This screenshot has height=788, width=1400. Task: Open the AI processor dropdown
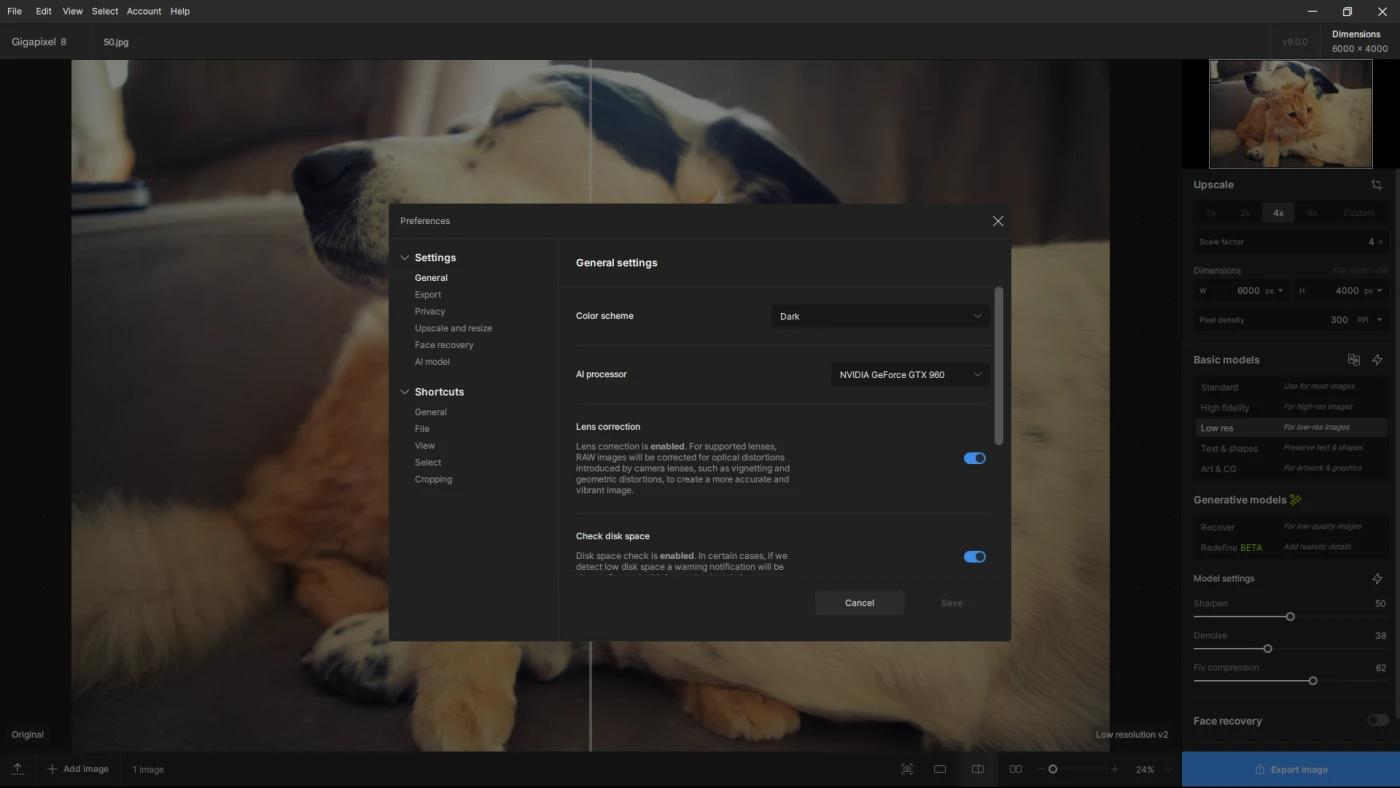point(910,375)
